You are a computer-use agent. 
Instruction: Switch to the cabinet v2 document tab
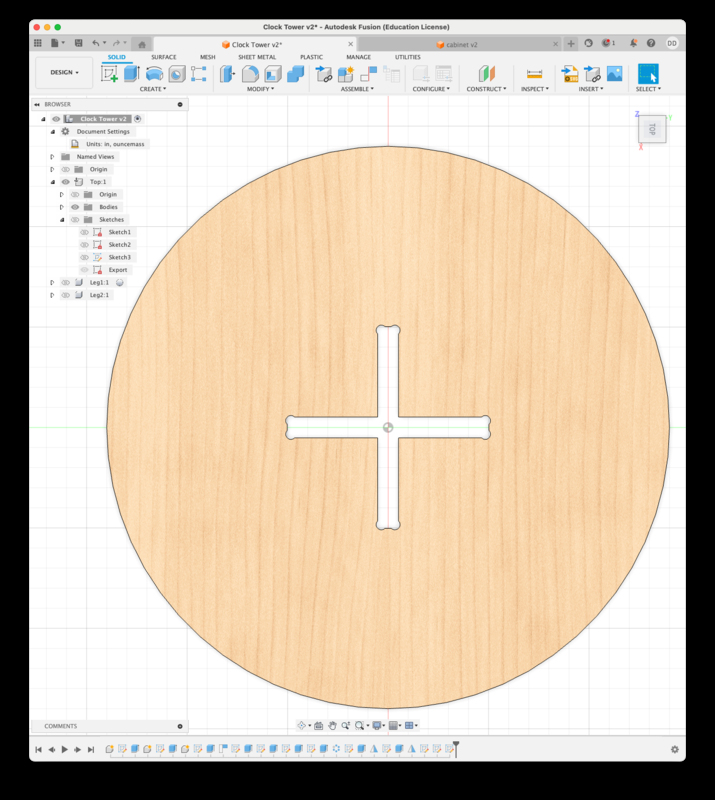click(457, 44)
